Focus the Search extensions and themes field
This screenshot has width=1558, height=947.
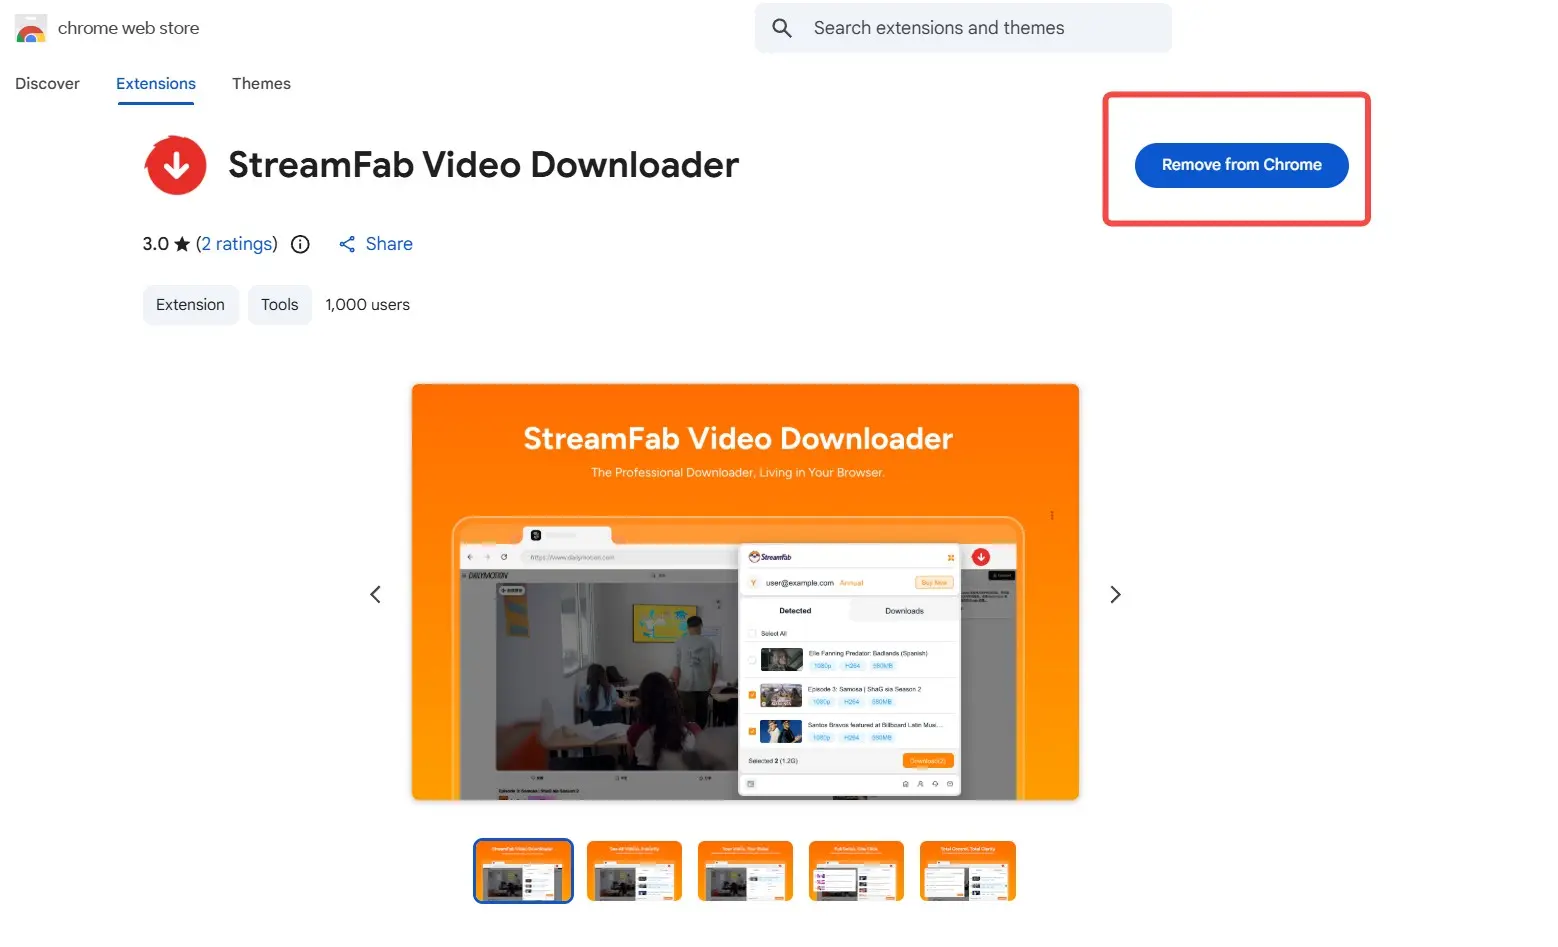tap(963, 28)
